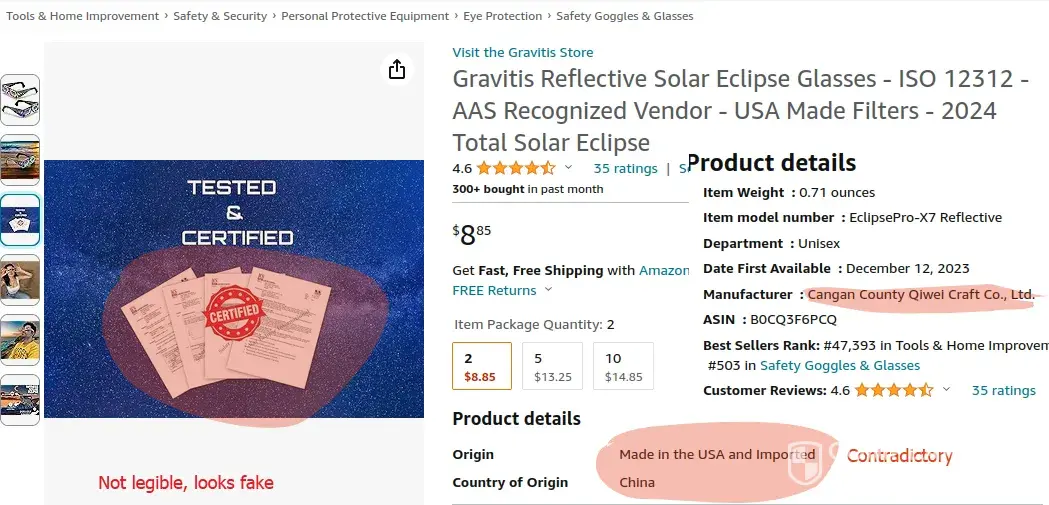Image resolution: width=1049 pixels, height=505 pixels.
Task: Go to Eye Protection breadcrumb category
Action: 503,16
